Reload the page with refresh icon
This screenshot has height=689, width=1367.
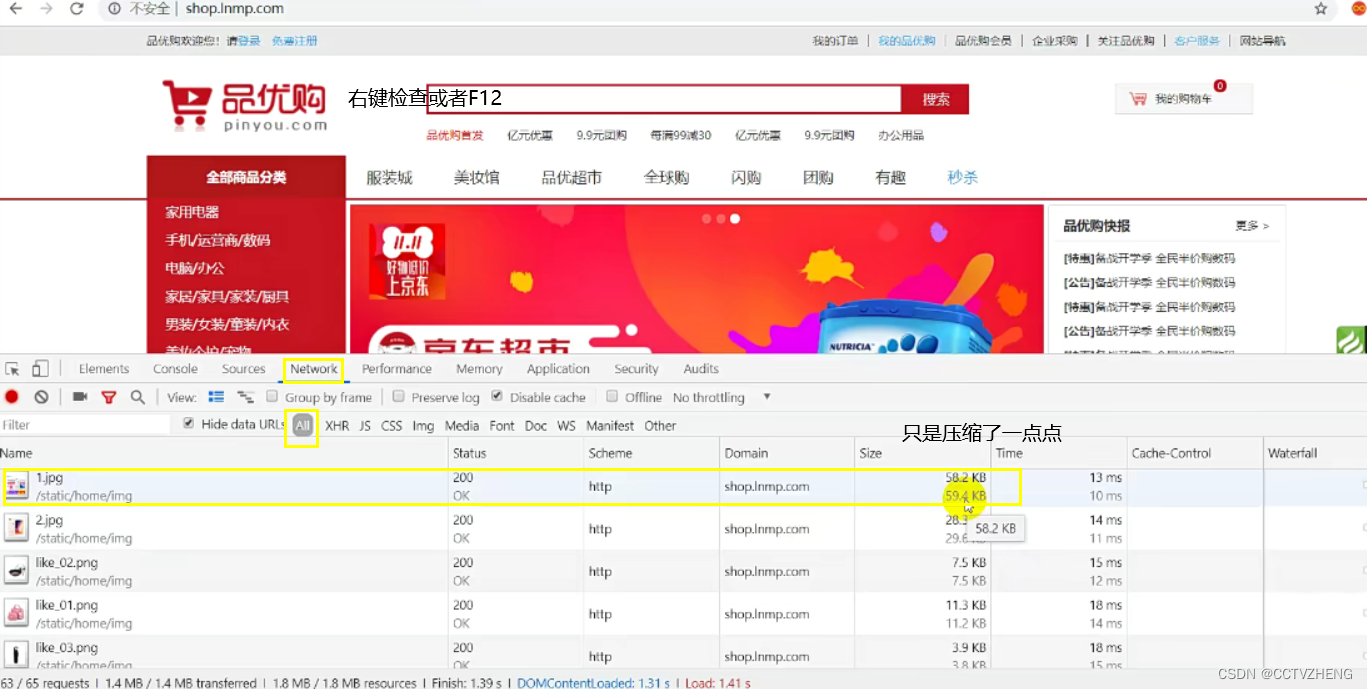tap(77, 9)
